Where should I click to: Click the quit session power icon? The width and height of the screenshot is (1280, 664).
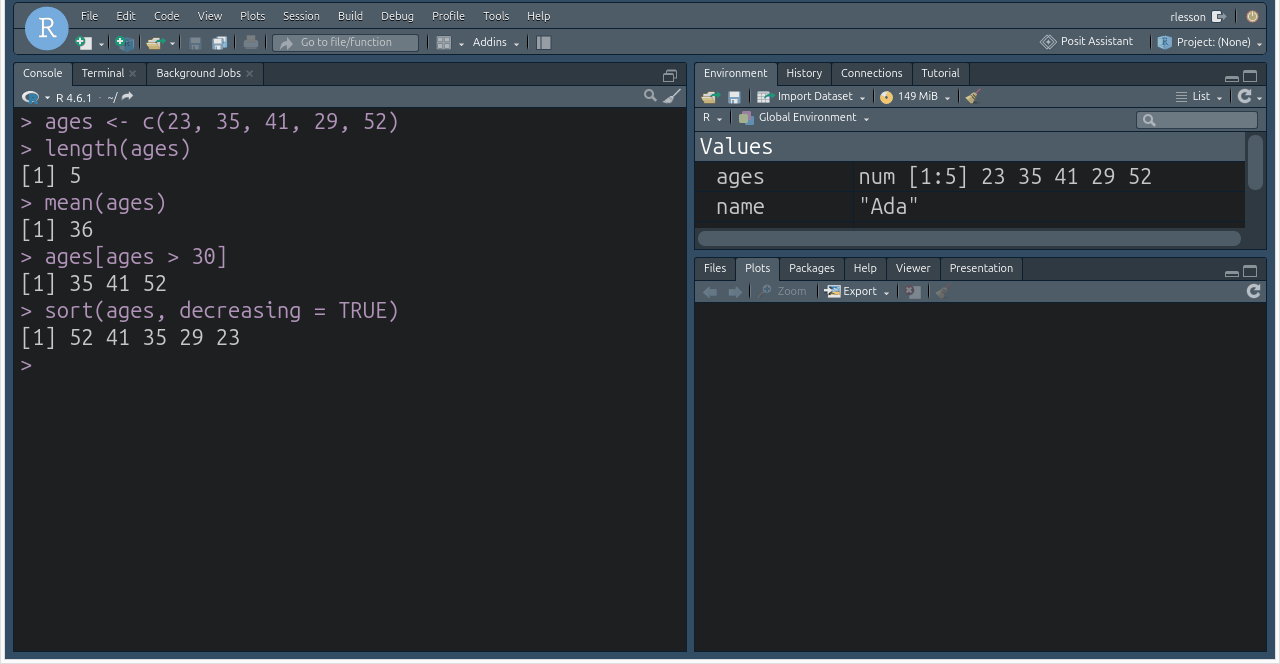click(1252, 16)
